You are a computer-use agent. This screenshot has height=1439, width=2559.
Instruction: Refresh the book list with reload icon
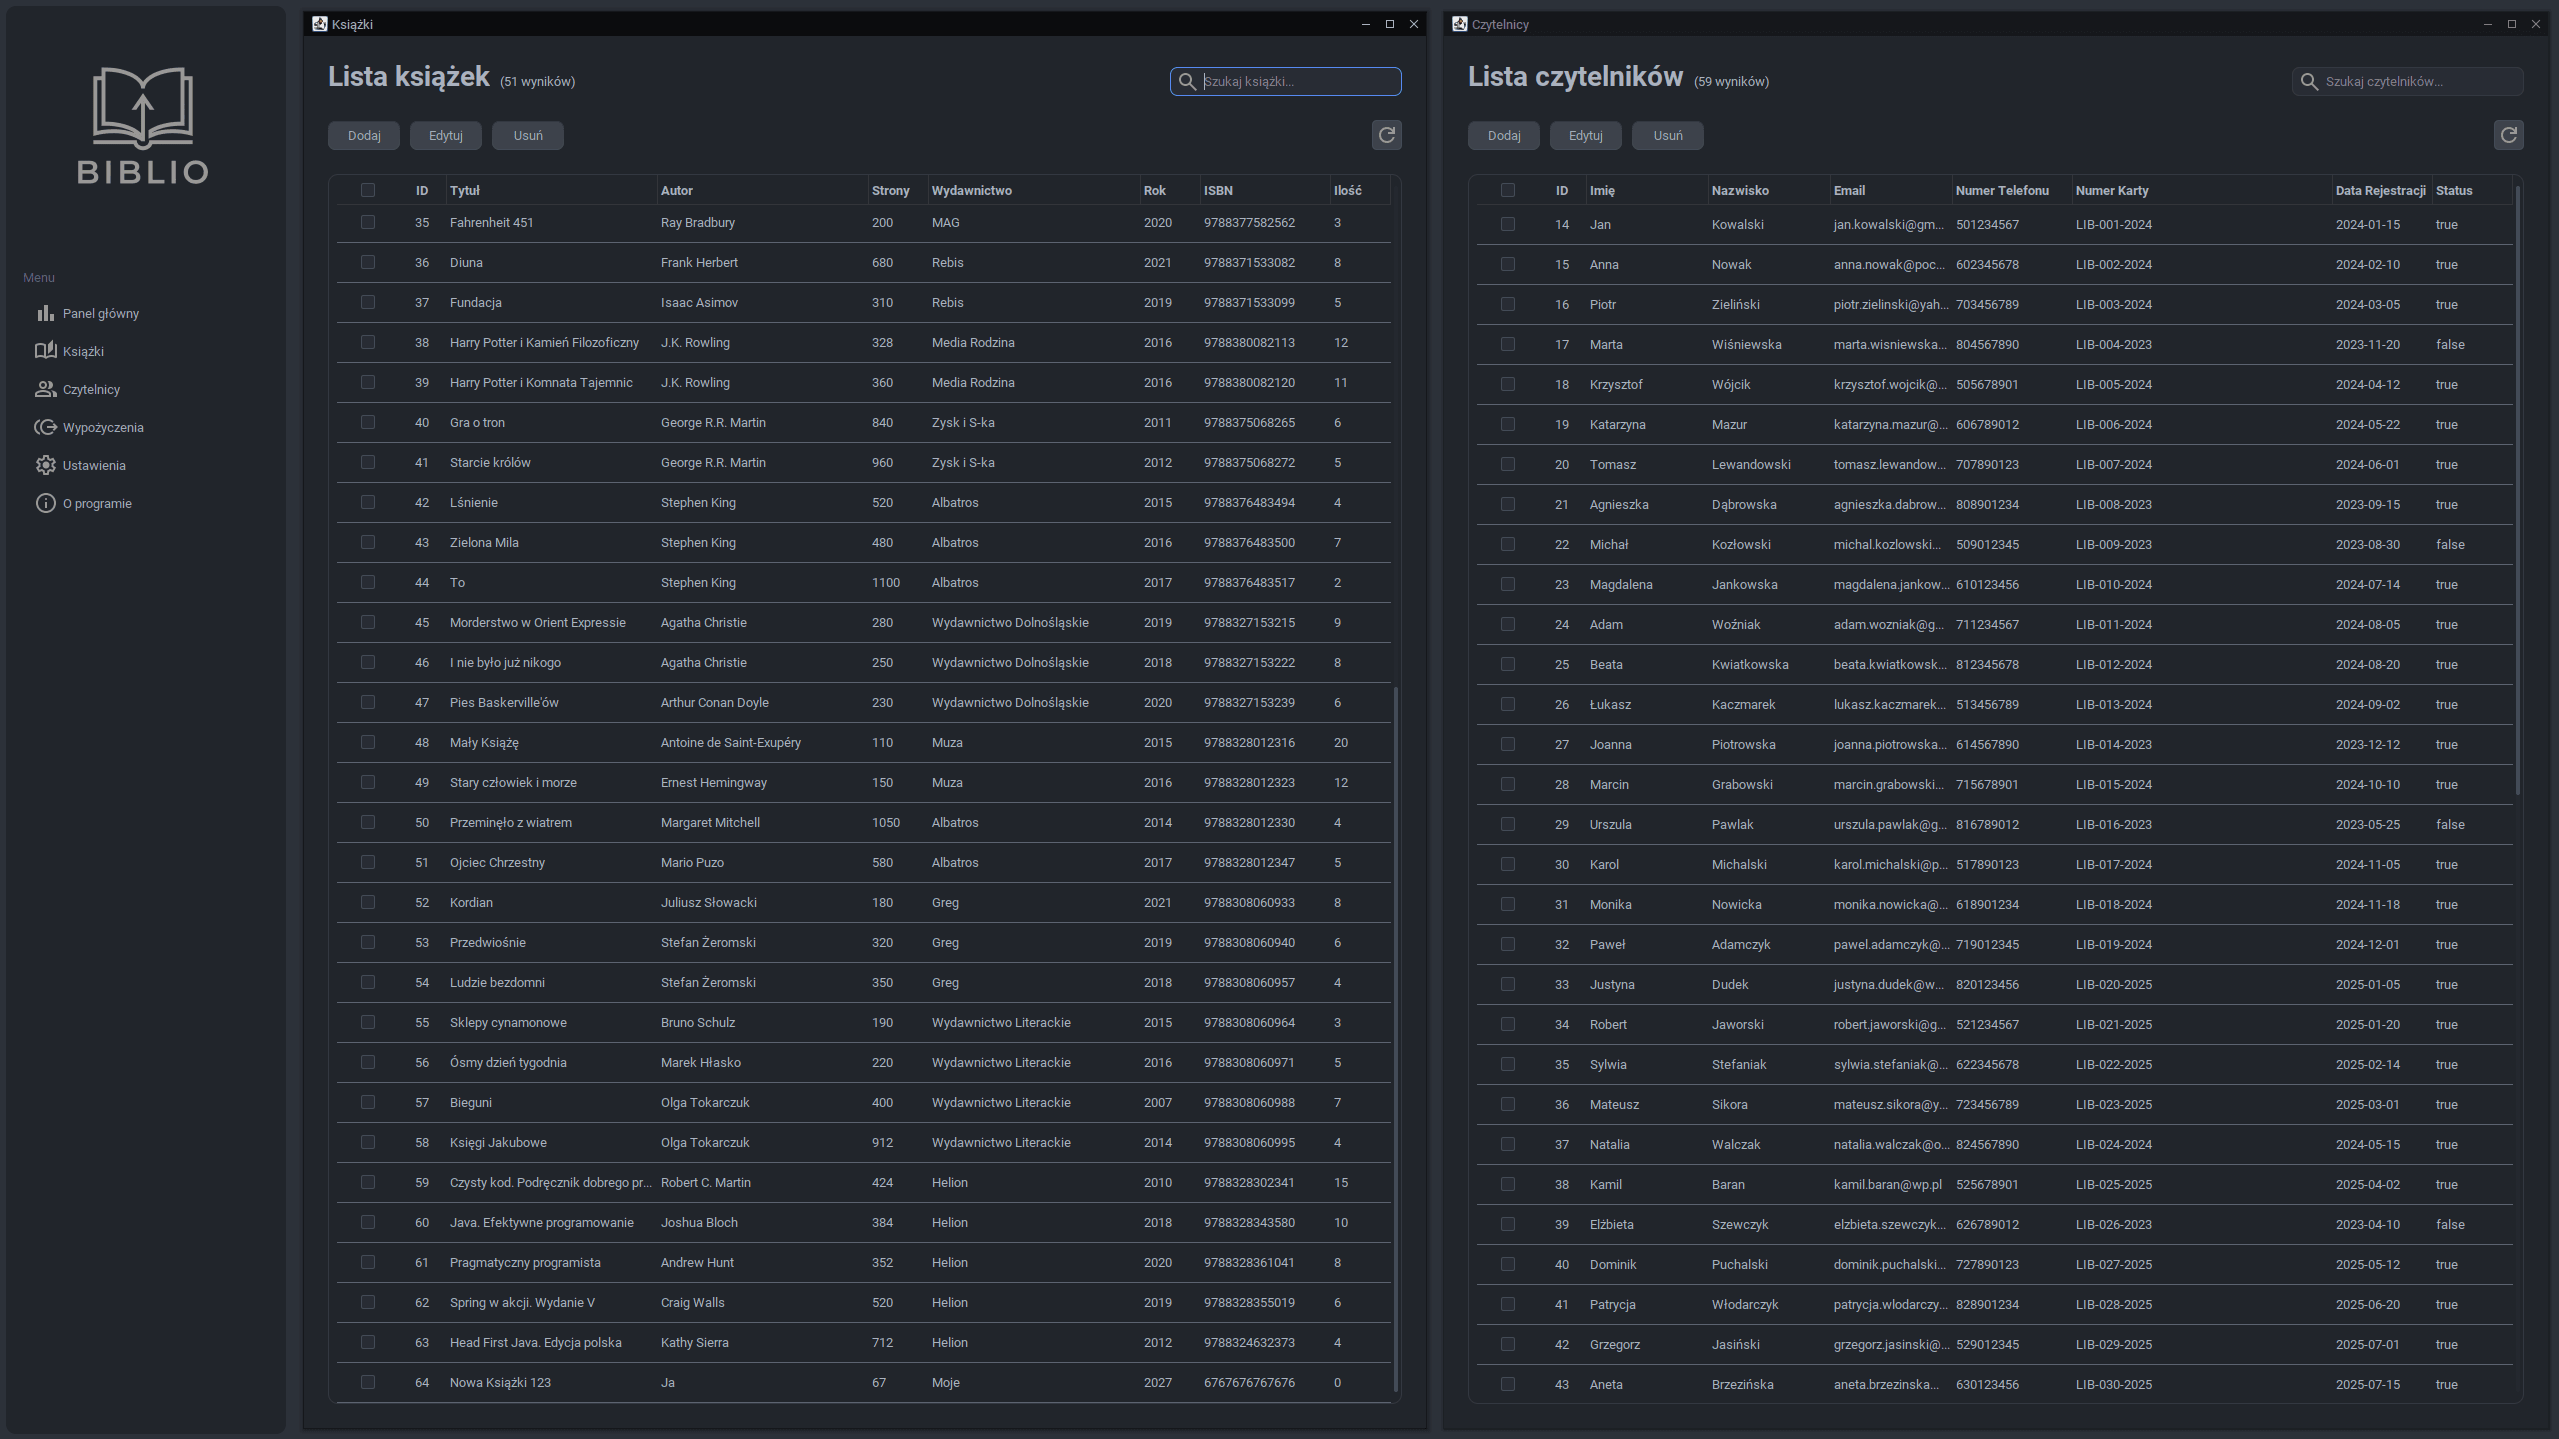(1386, 135)
